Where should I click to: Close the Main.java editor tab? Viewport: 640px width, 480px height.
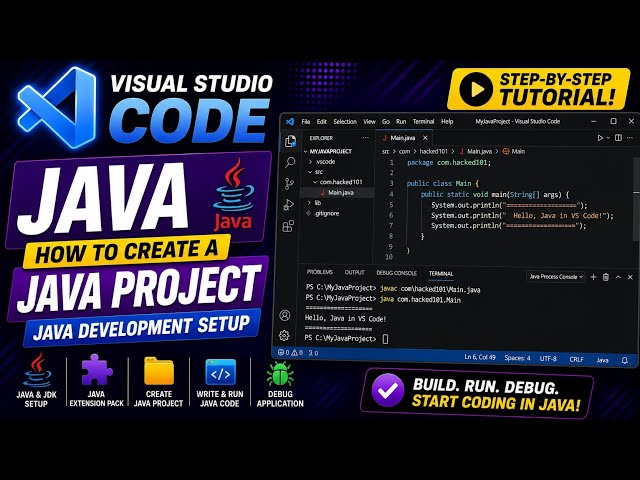[425, 138]
